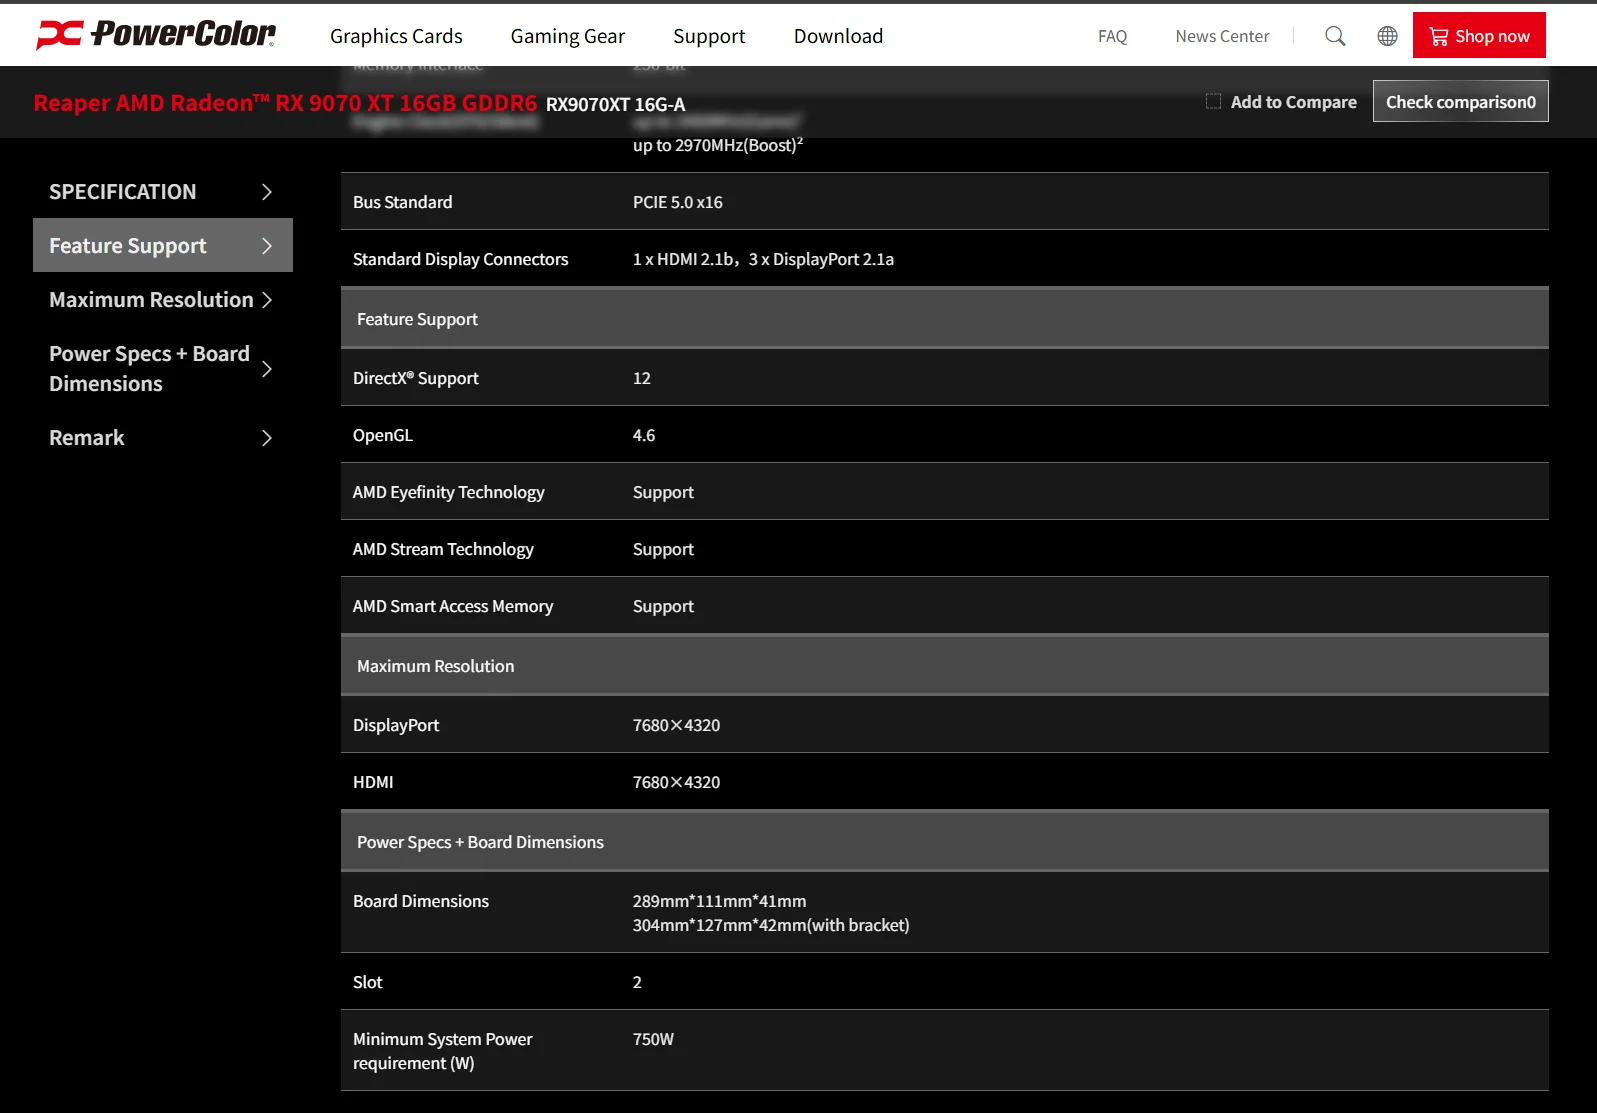Click the AMD Eyefinity Technology label
The height and width of the screenshot is (1113, 1597).
pyautogui.click(x=448, y=492)
